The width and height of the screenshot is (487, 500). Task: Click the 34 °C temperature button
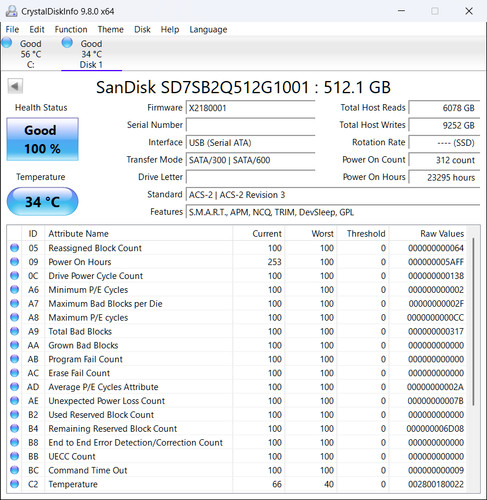click(43, 201)
